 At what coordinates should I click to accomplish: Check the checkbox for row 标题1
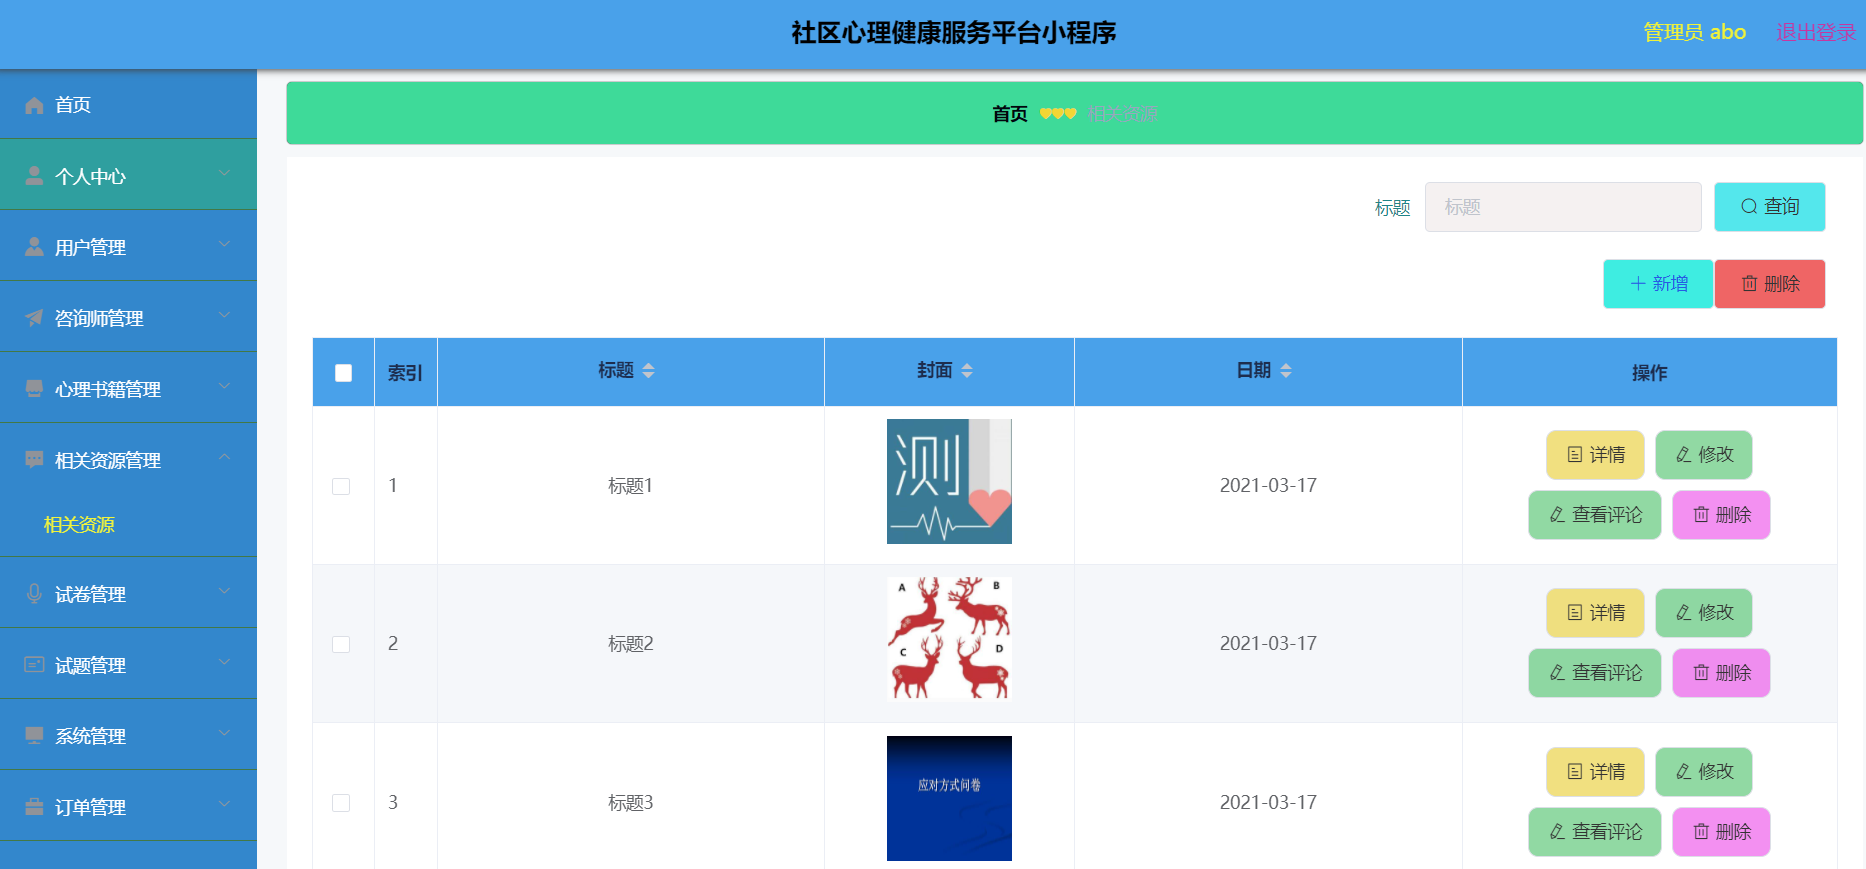tap(341, 486)
